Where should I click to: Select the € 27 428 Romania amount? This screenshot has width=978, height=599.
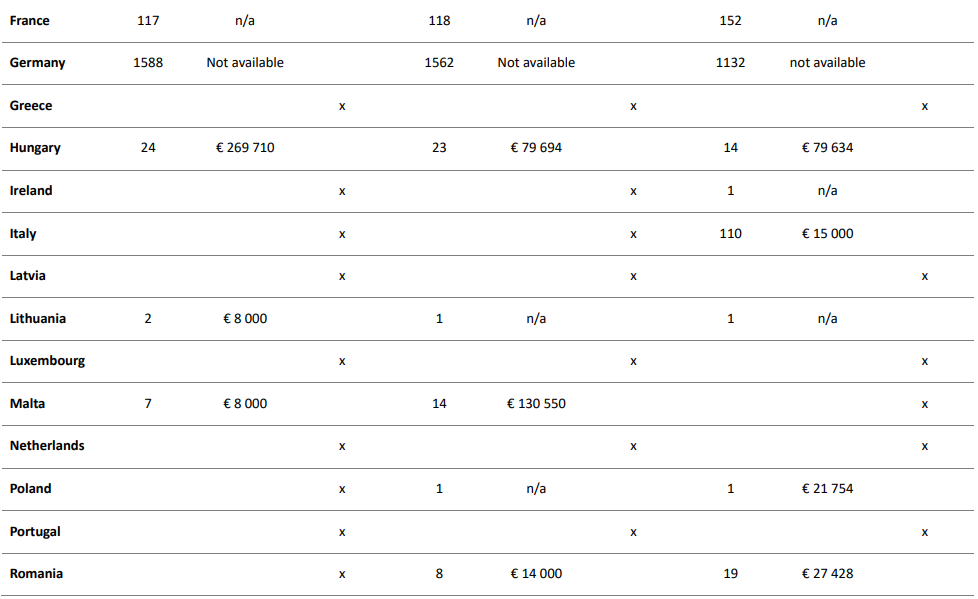point(827,574)
